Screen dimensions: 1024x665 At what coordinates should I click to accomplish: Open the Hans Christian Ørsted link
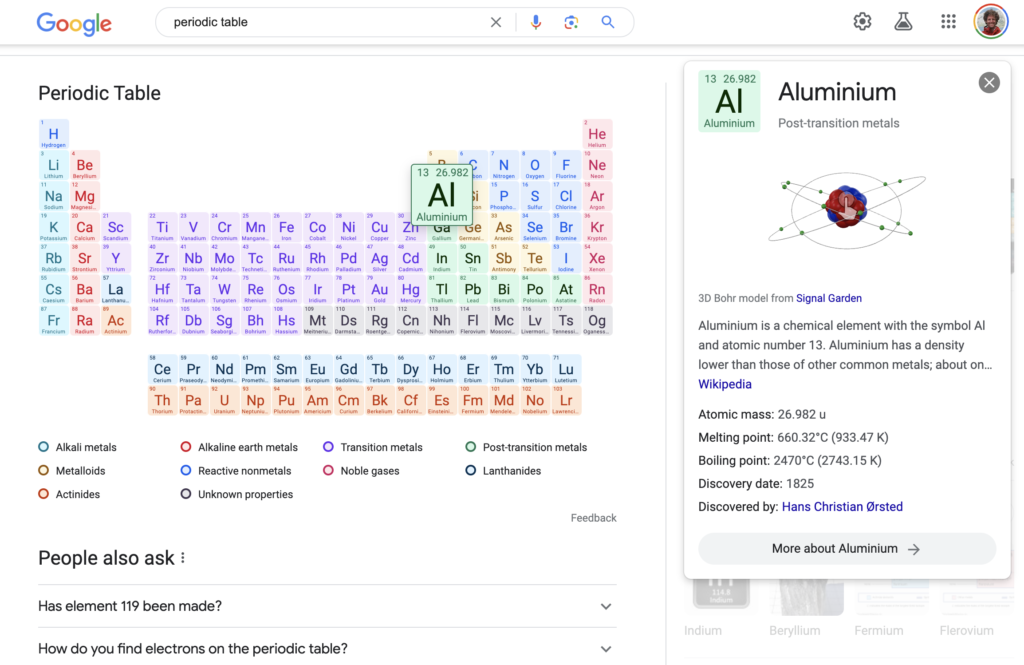[842, 507]
